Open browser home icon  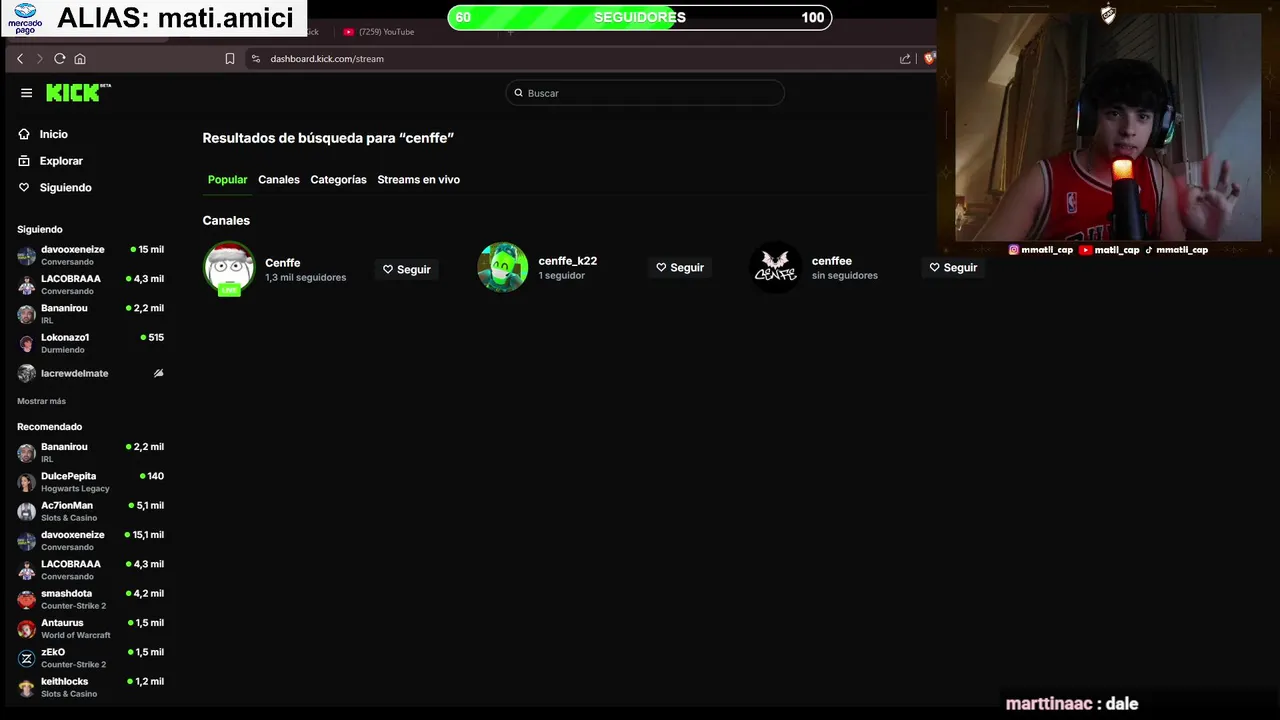click(x=80, y=59)
